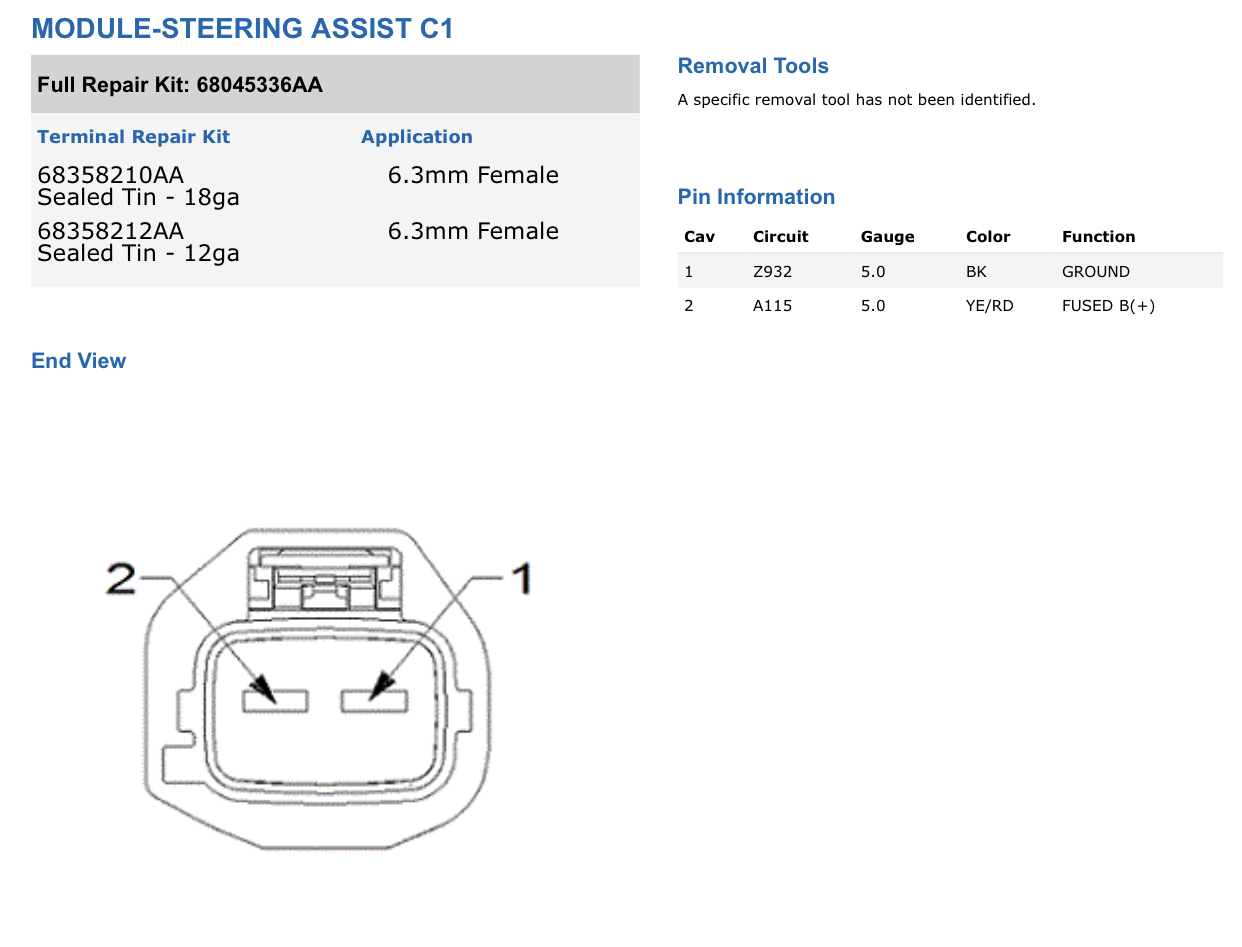This screenshot has height=947, width=1242.
Task: Click the Removal Tools heading
Action: 753,66
